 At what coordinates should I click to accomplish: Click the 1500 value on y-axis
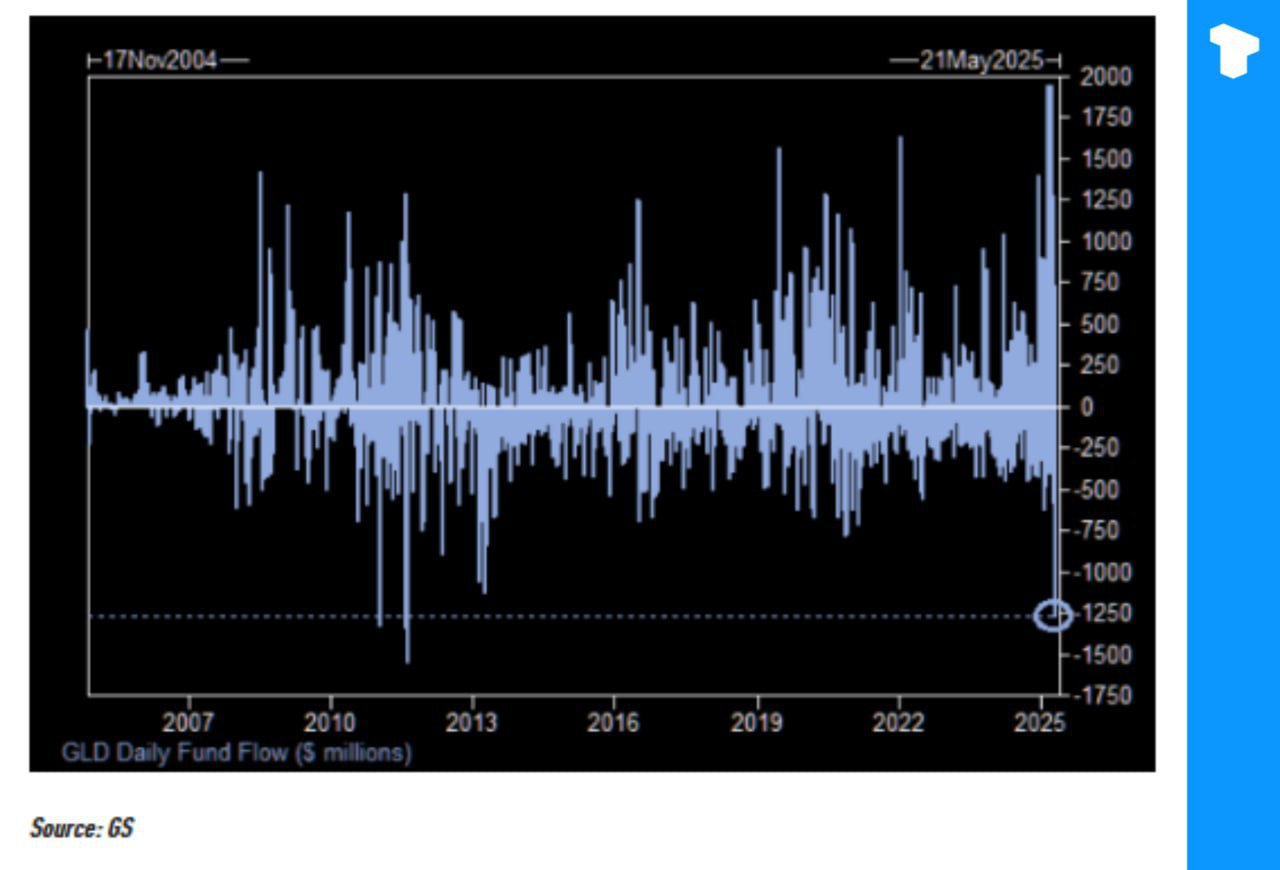(x=1106, y=159)
